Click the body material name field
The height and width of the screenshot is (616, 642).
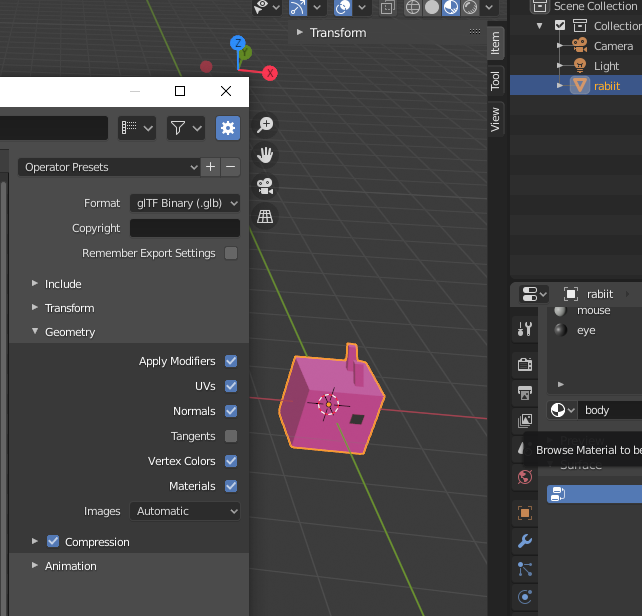(x=610, y=410)
